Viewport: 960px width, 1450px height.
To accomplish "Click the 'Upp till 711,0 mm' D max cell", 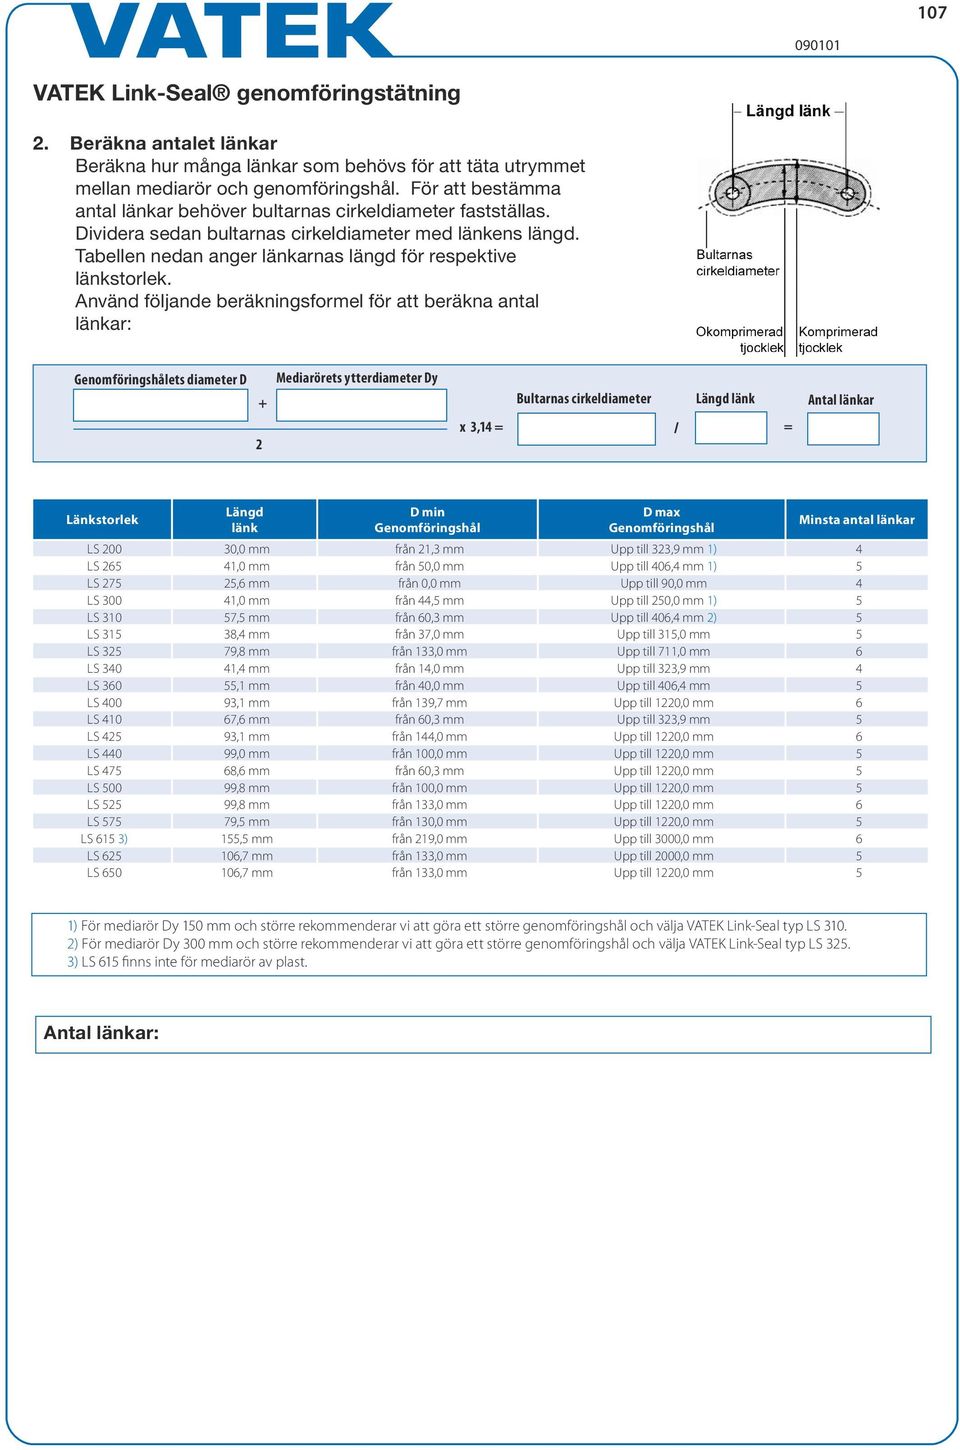I will [x=664, y=651].
